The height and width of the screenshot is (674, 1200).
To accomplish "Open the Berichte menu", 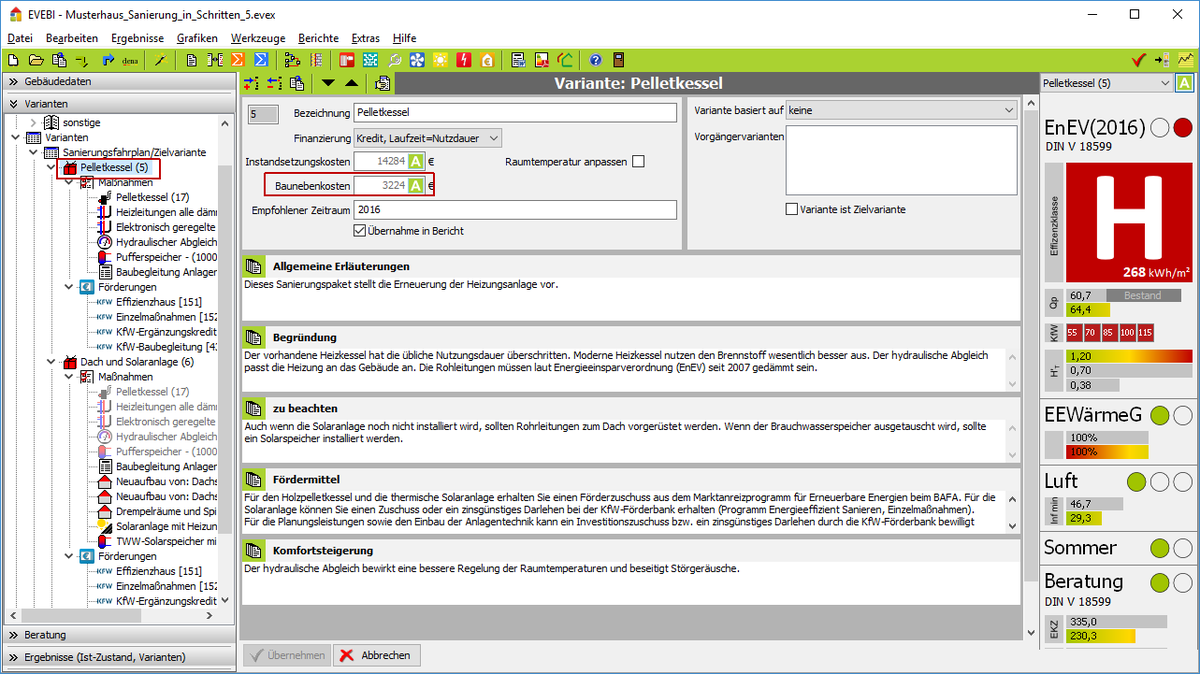I will coord(318,38).
